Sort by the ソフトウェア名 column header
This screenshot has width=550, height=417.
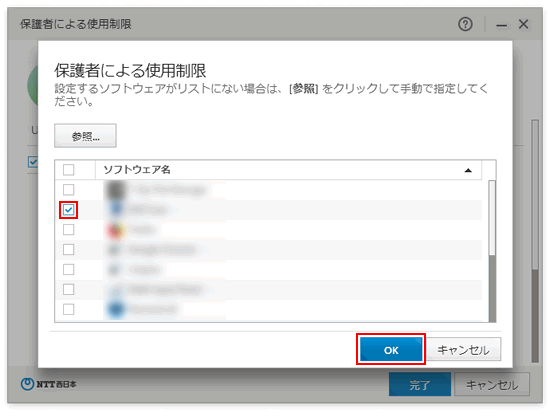pyautogui.click(x=137, y=170)
